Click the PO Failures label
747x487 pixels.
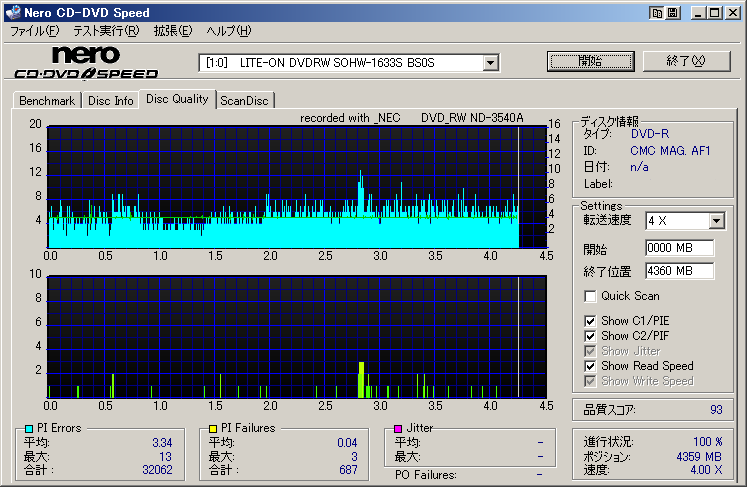(x=425, y=475)
